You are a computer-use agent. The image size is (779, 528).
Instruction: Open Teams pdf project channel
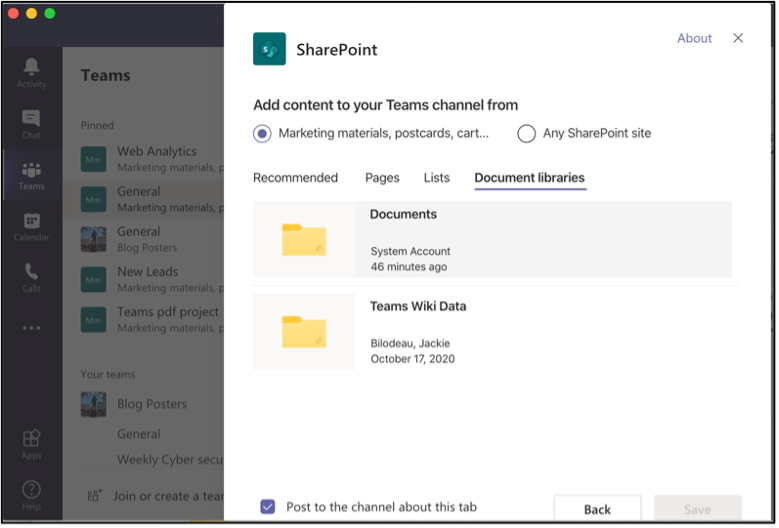pyautogui.click(x=144, y=320)
